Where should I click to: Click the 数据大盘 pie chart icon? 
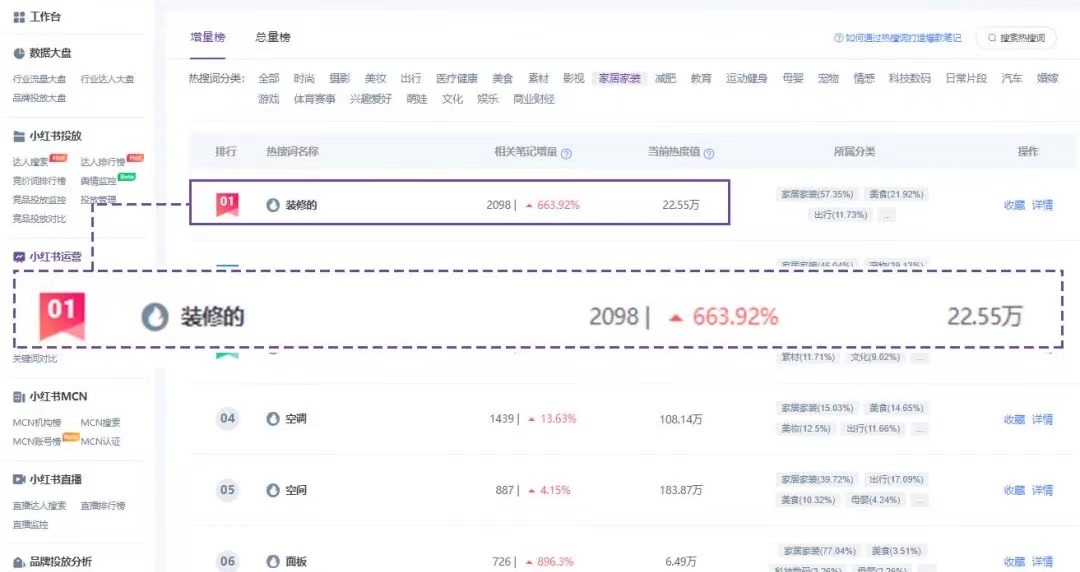tap(19, 53)
